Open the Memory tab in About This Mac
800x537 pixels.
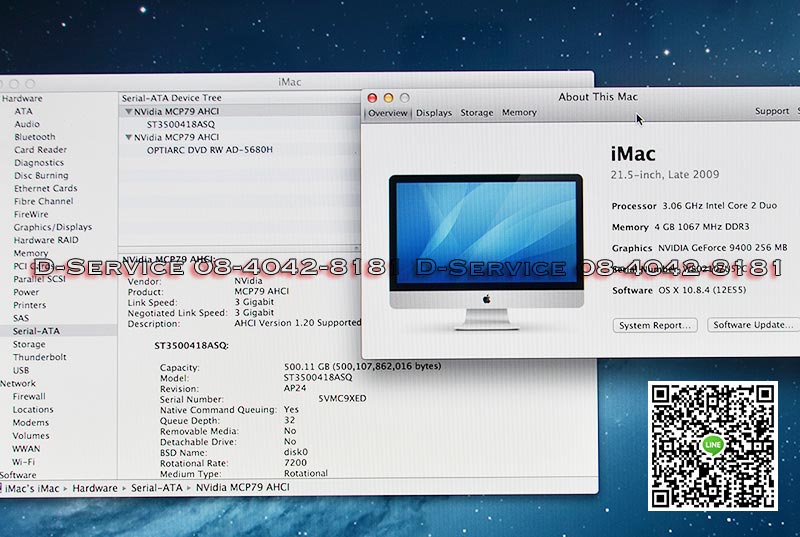(519, 112)
